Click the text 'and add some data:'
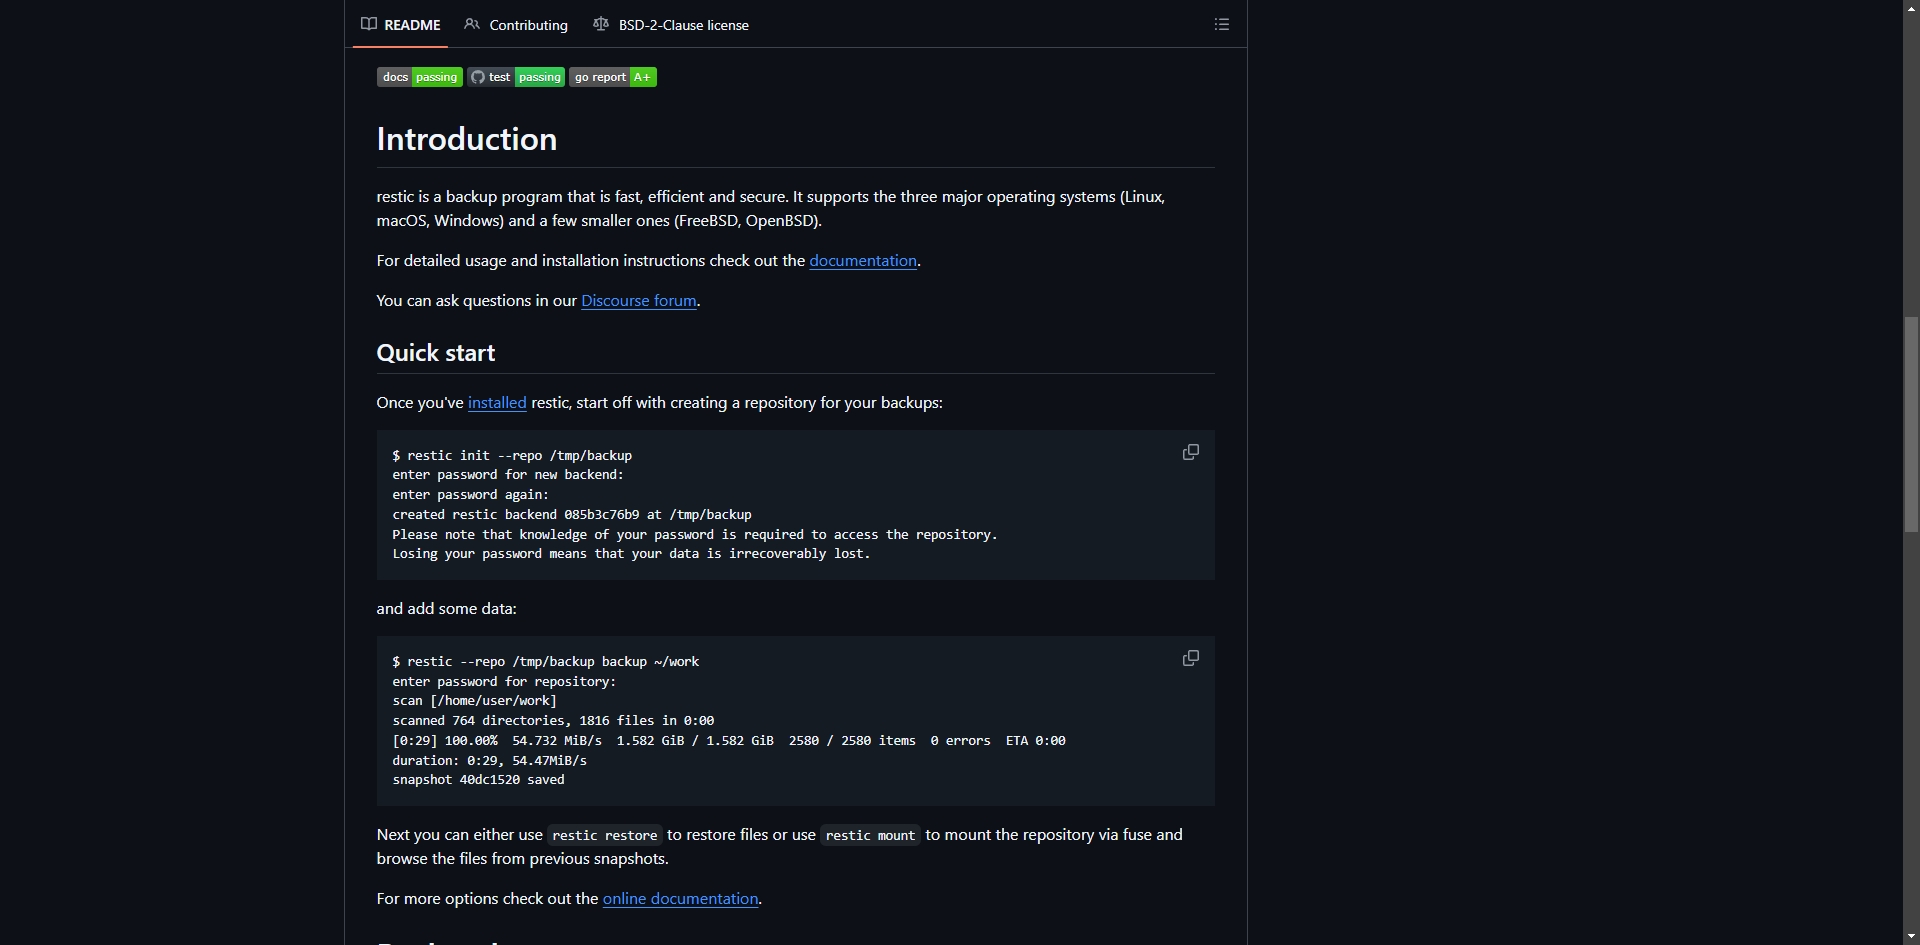Screen dimensions: 1920x945 (x=447, y=608)
